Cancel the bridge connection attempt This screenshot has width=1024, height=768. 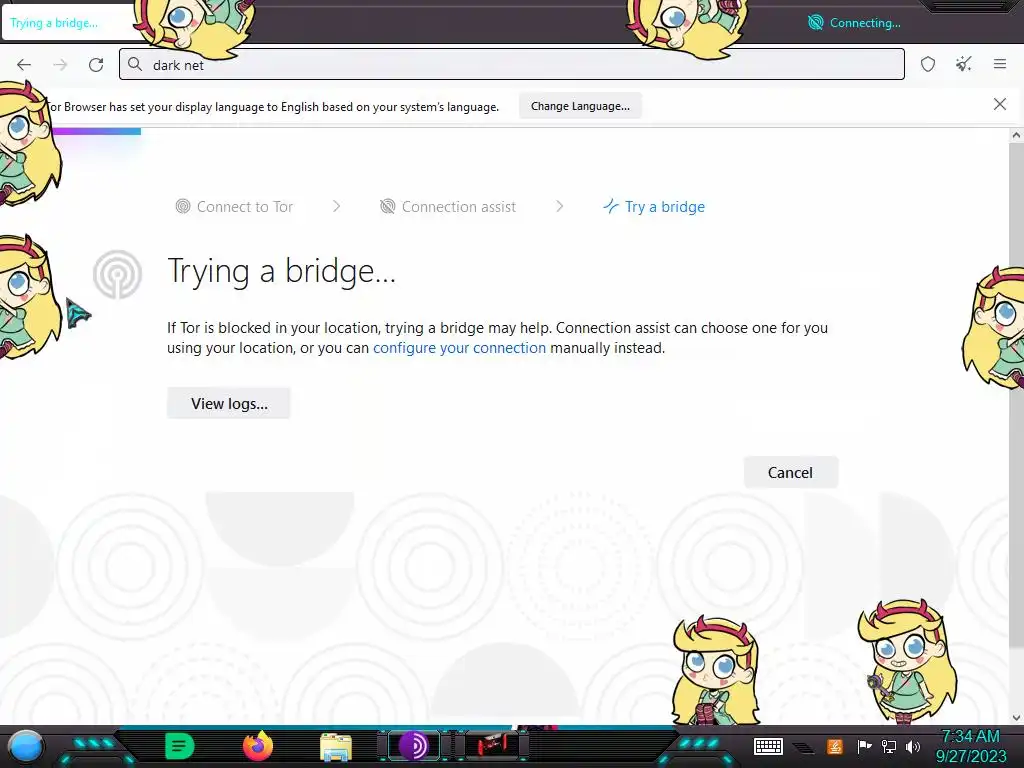[x=790, y=473]
